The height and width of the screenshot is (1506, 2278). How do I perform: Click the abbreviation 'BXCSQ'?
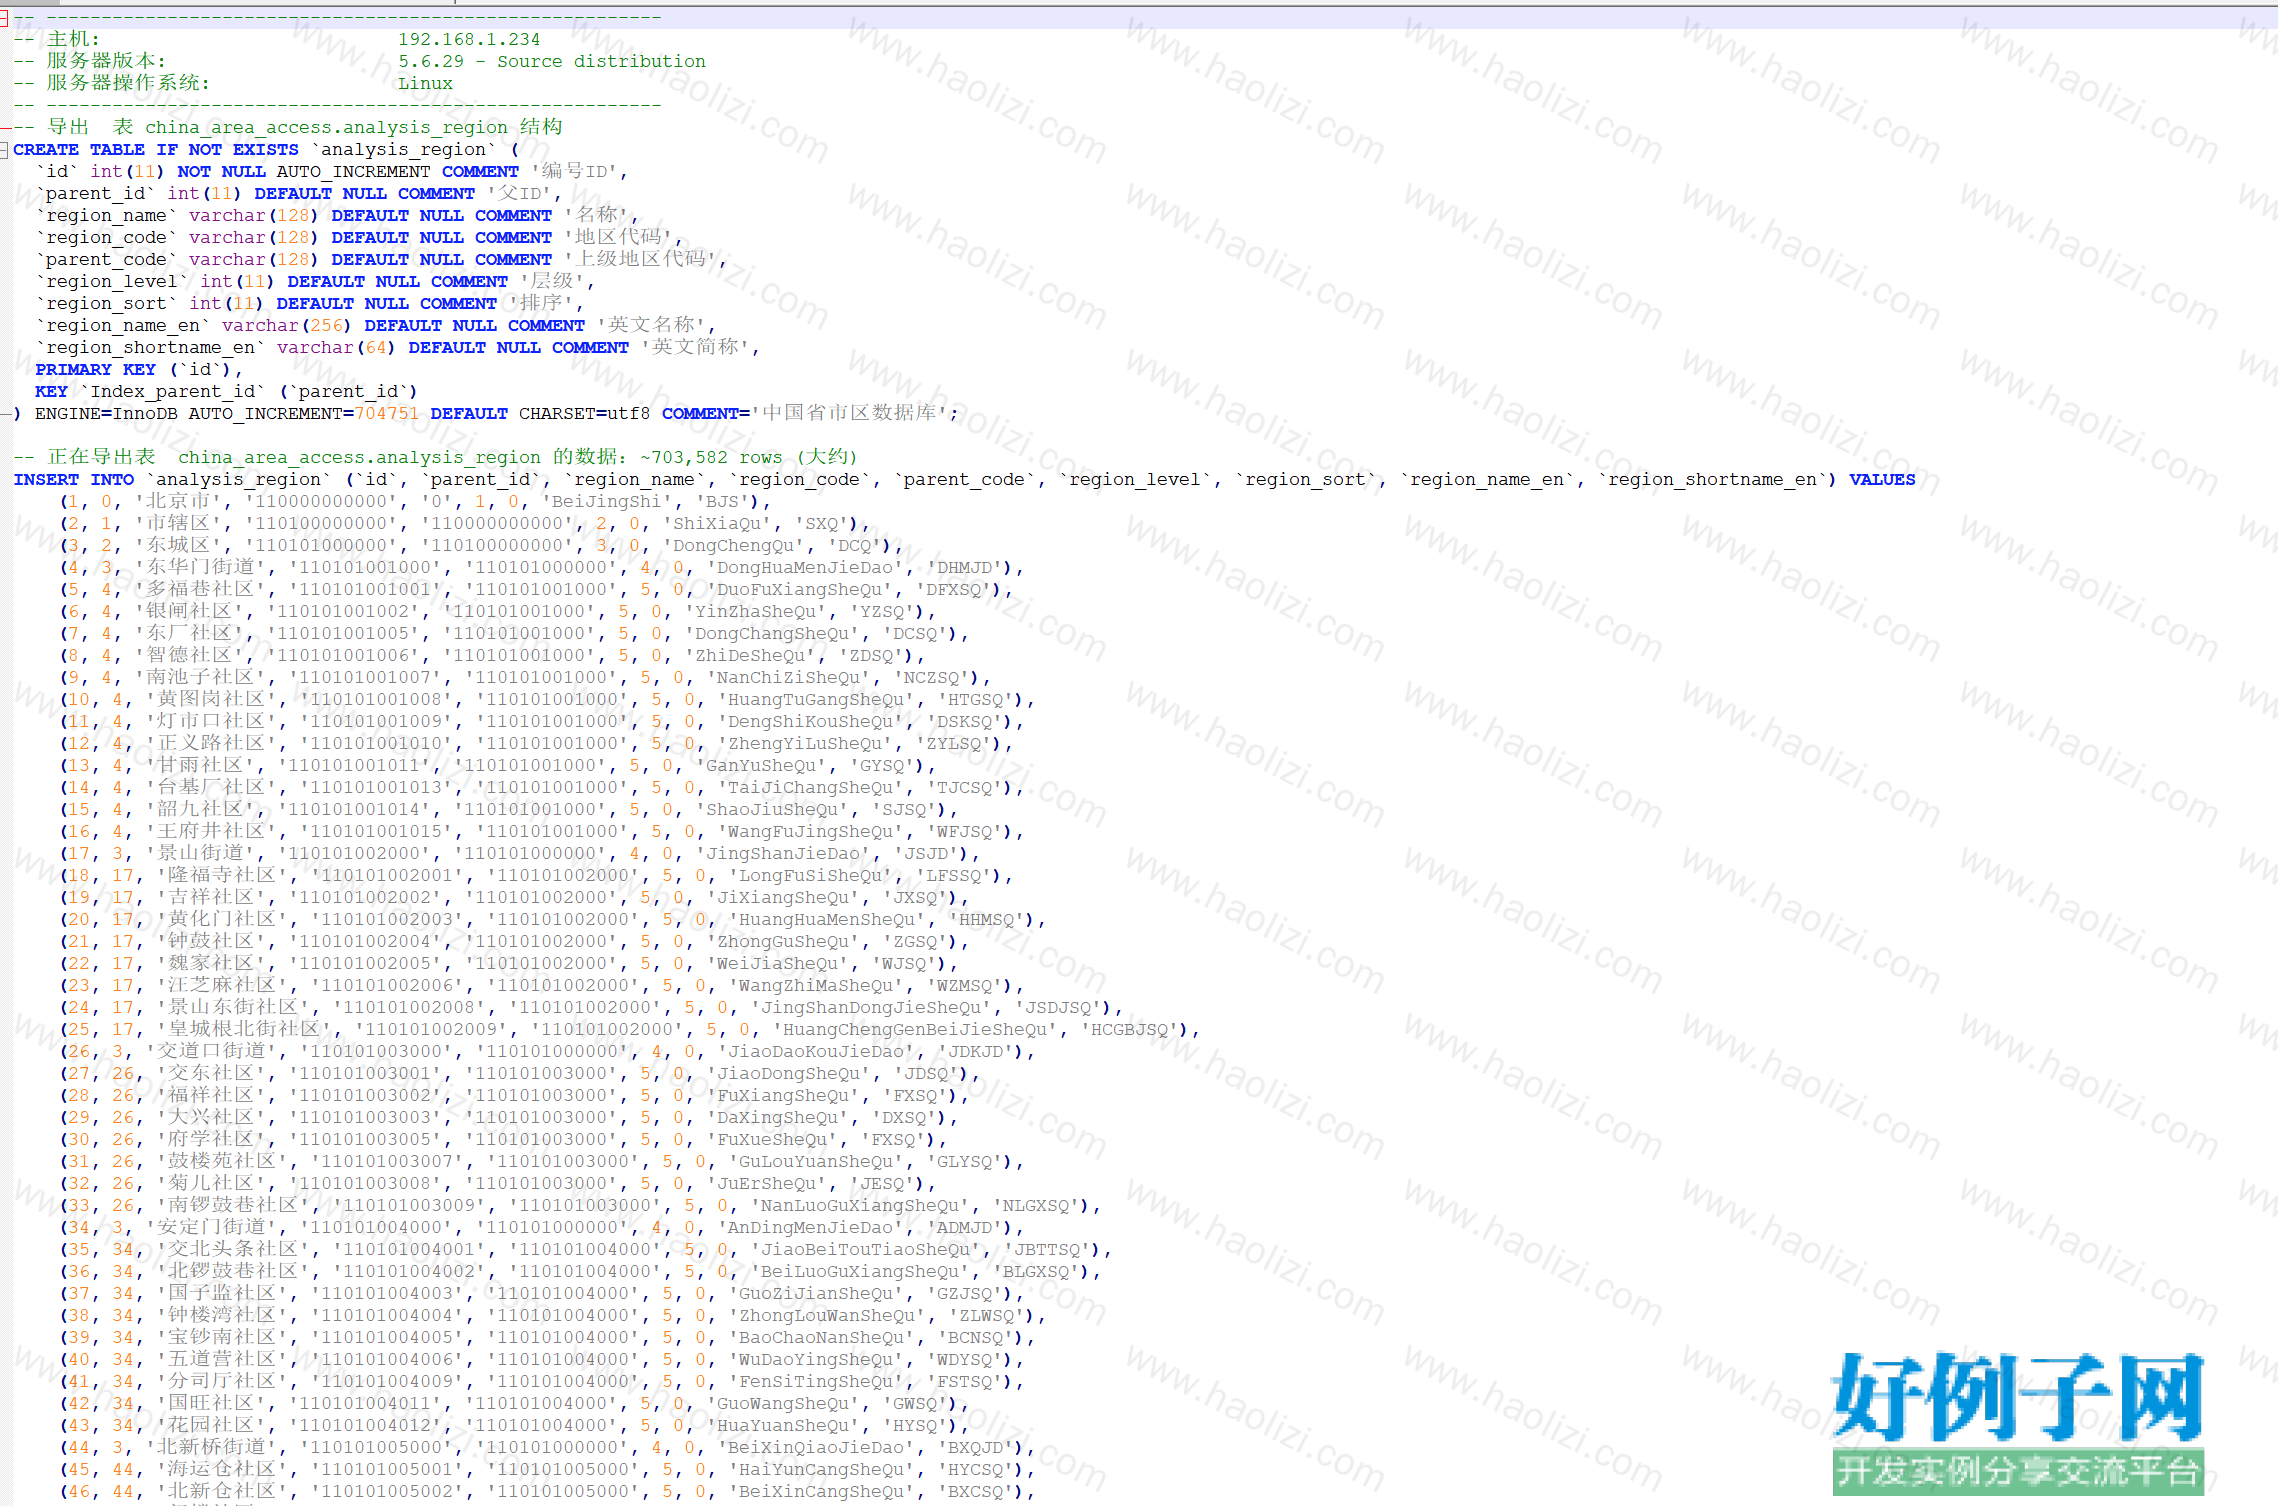[x=975, y=1492]
